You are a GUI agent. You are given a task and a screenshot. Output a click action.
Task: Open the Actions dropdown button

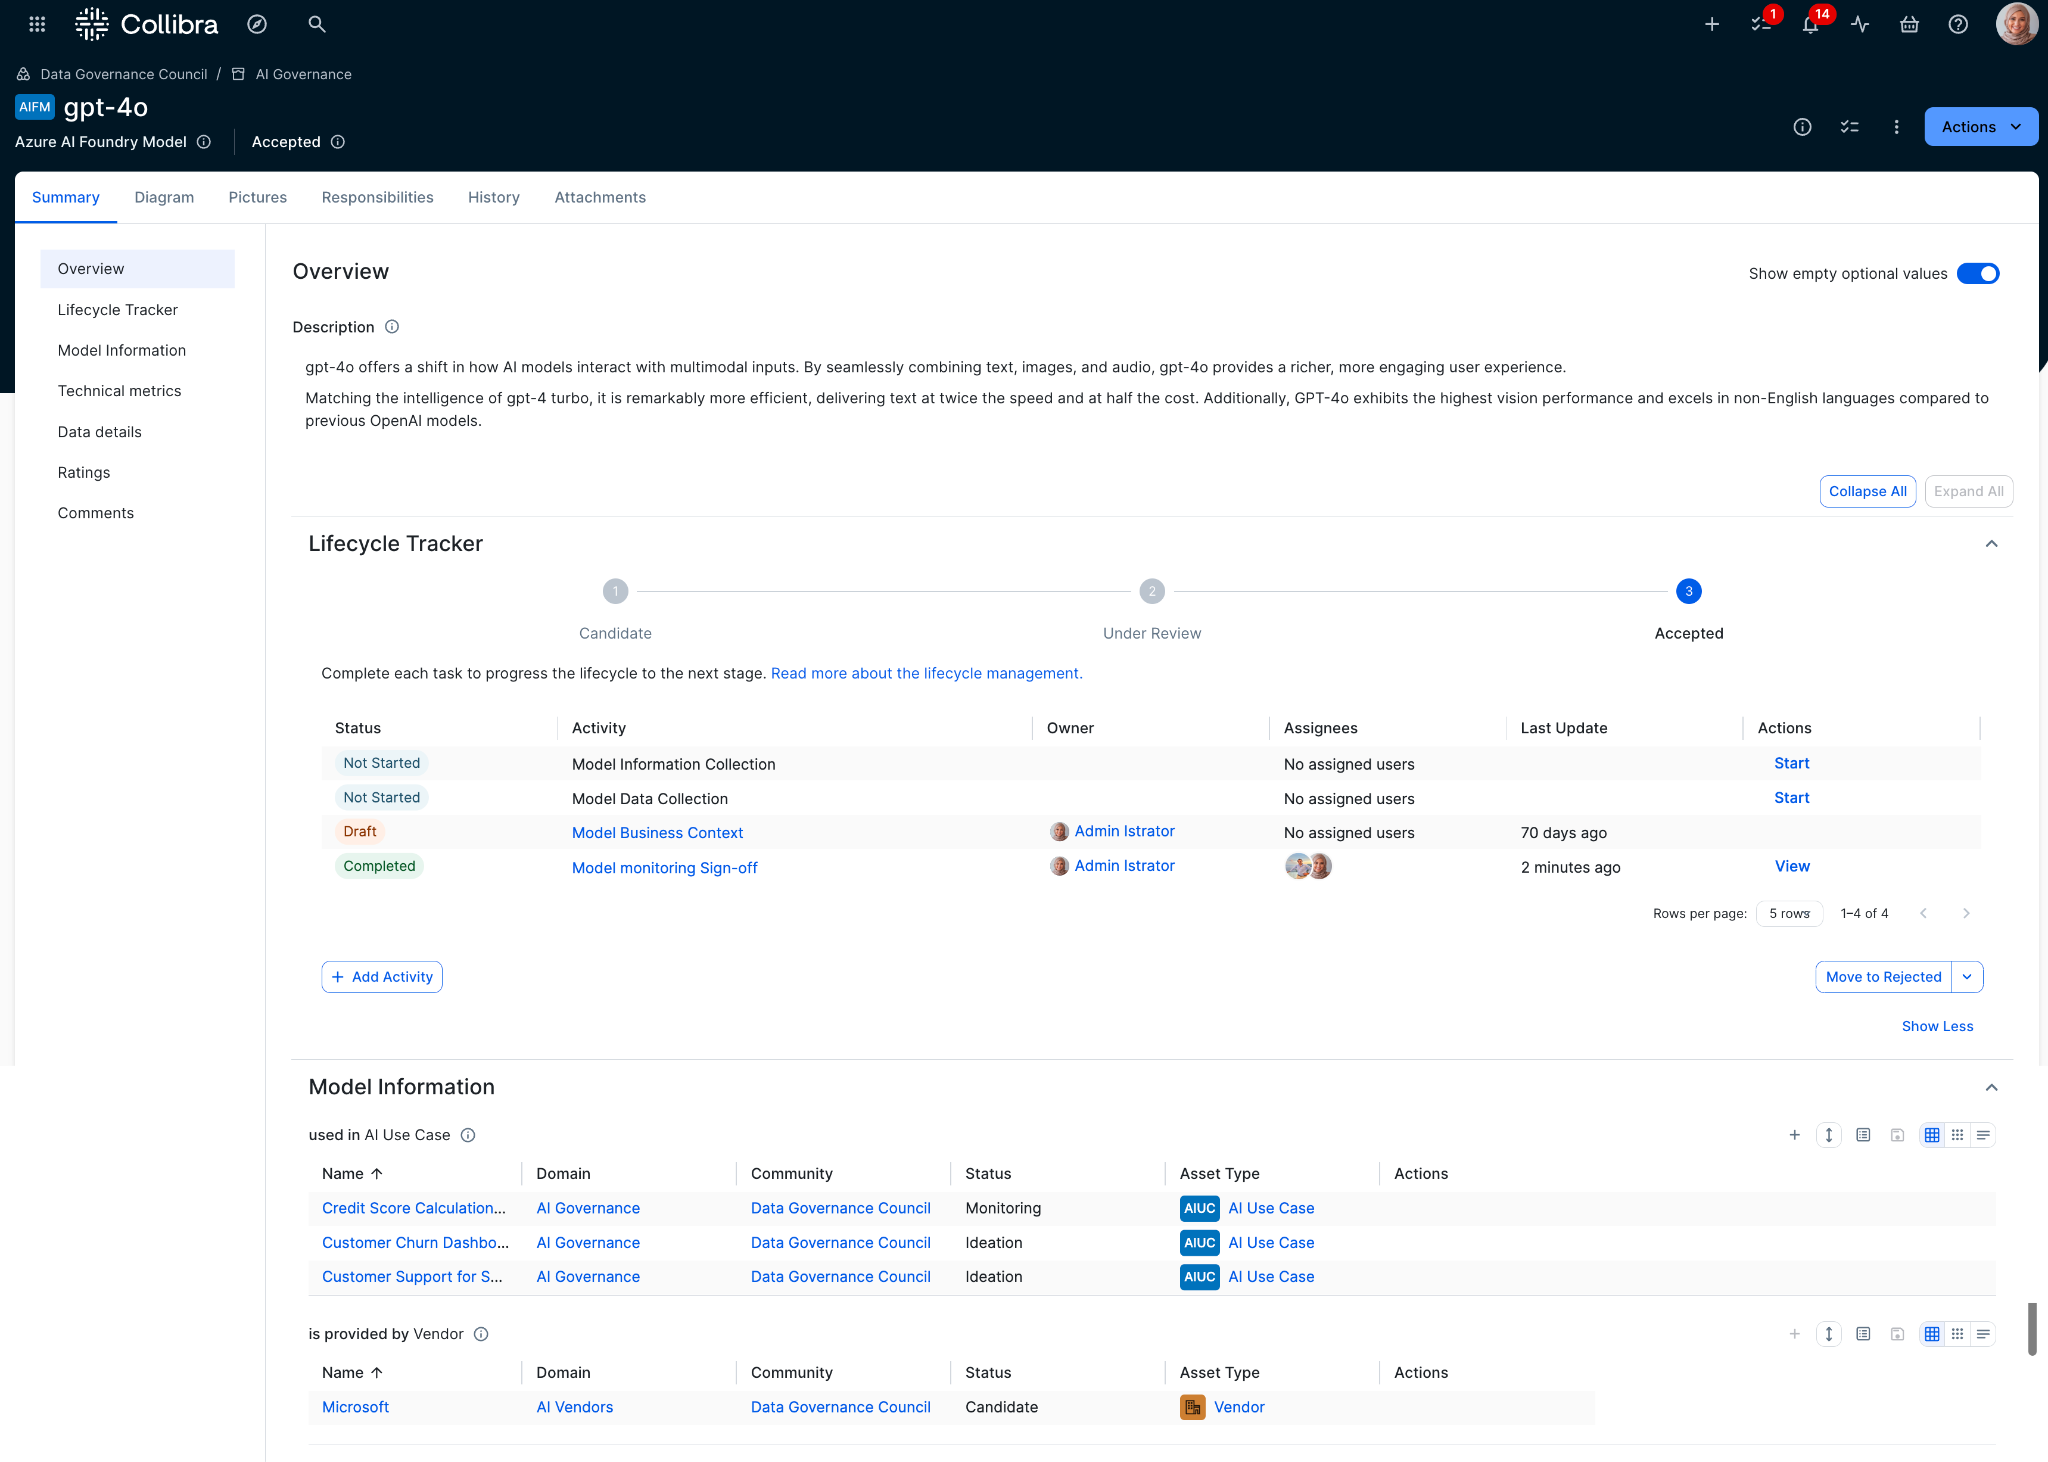[1981, 127]
